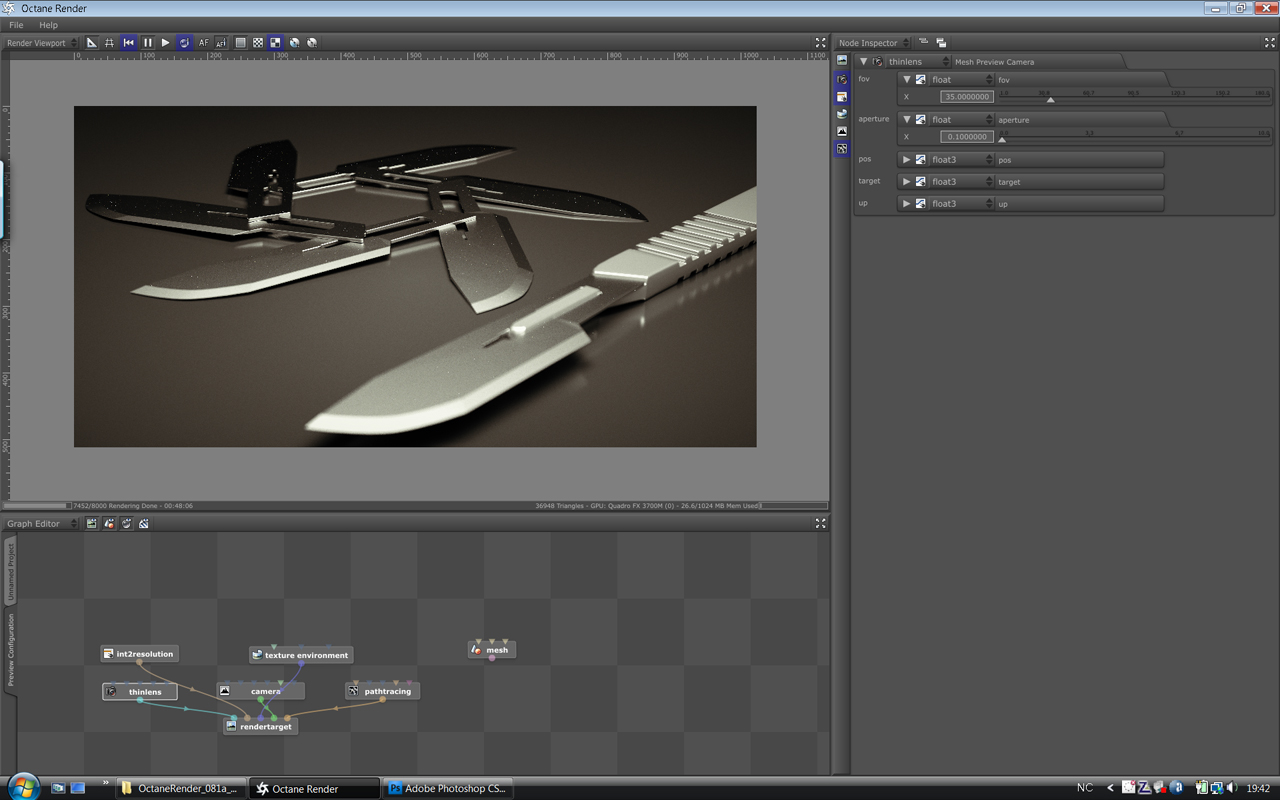Select the pathtracing node
1280x800 pixels.
click(382, 691)
